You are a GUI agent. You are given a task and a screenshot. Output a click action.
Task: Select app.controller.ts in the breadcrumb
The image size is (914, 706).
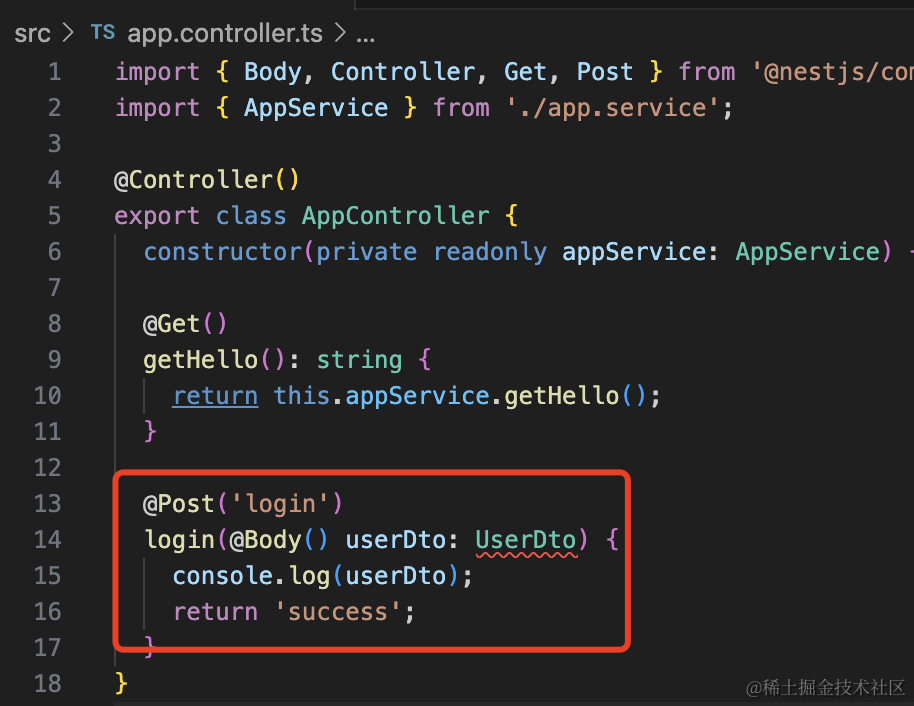tap(225, 33)
